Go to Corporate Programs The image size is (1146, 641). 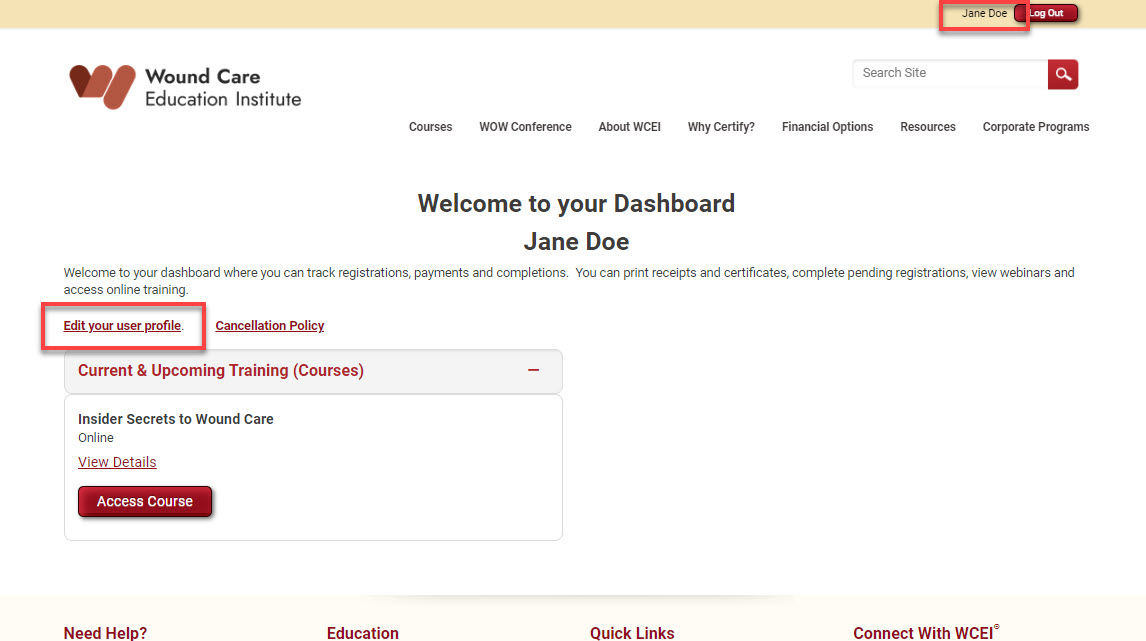[1036, 127]
